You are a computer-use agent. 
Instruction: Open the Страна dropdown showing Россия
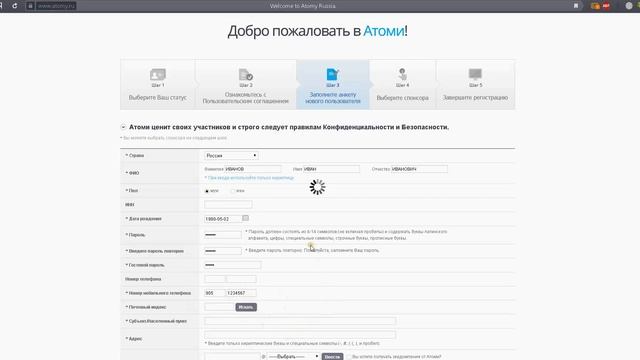231,156
